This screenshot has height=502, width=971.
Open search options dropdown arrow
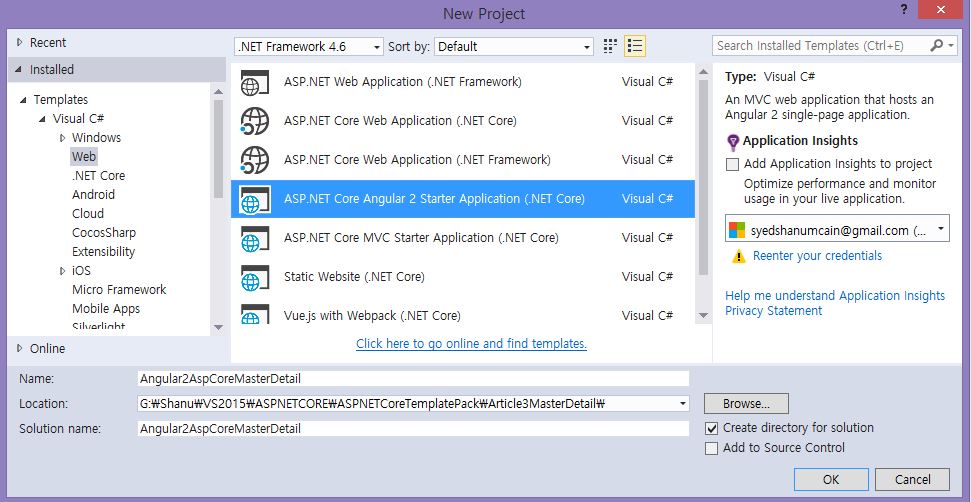point(951,46)
